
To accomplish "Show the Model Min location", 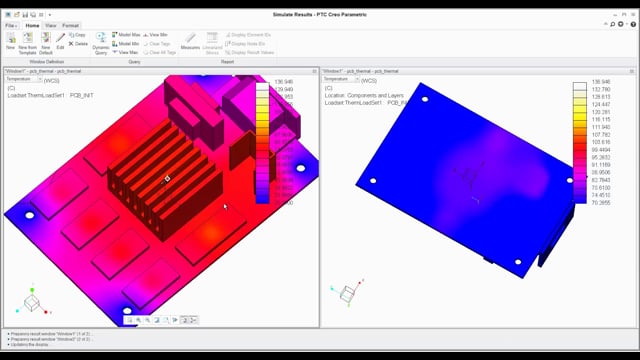I will 126,44.
